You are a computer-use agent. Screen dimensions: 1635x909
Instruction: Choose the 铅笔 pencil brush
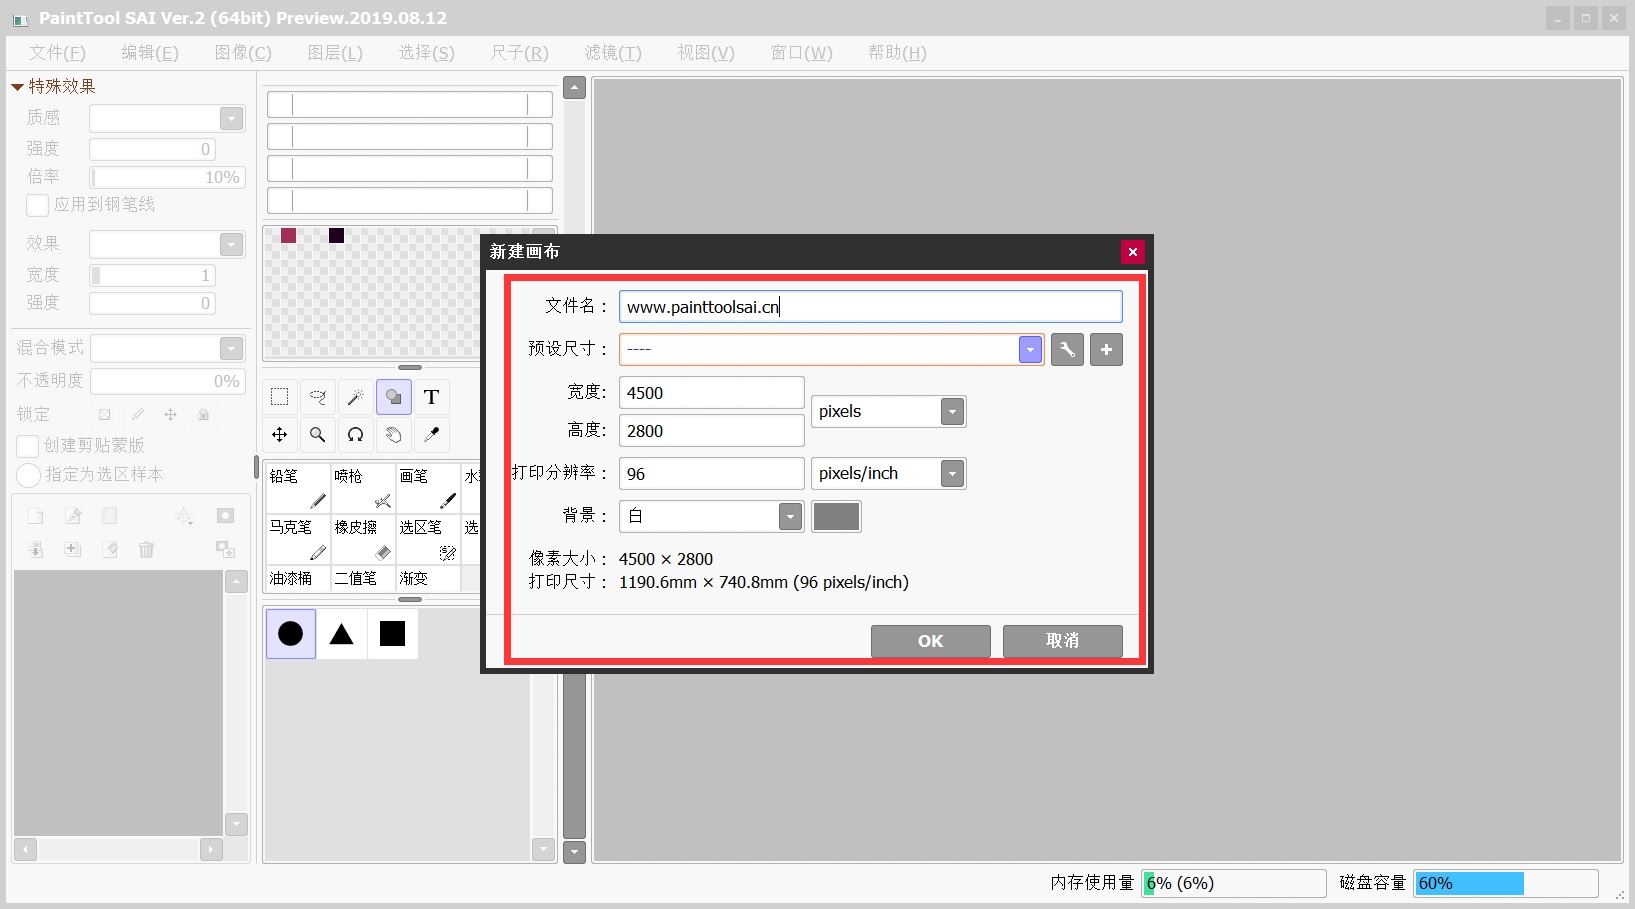tap(298, 488)
